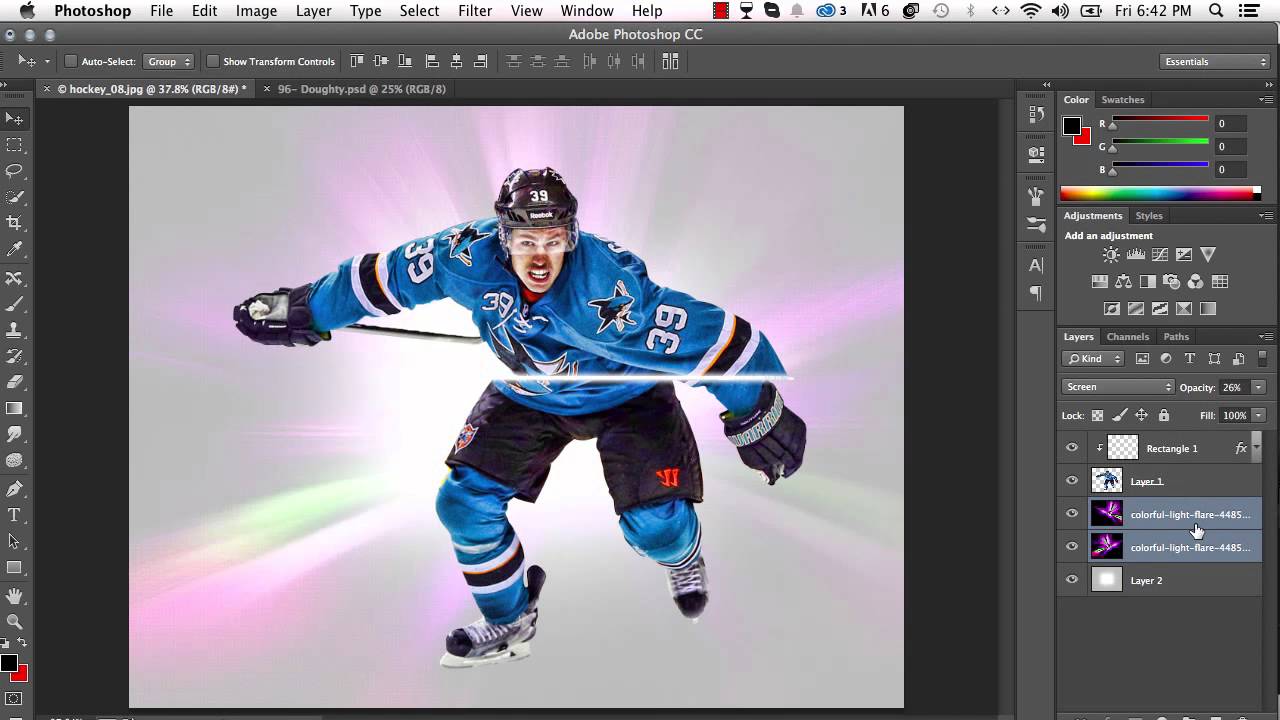1280x720 pixels.
Task: Open the Fill slider dropdown arrow
Action: 1258,415
